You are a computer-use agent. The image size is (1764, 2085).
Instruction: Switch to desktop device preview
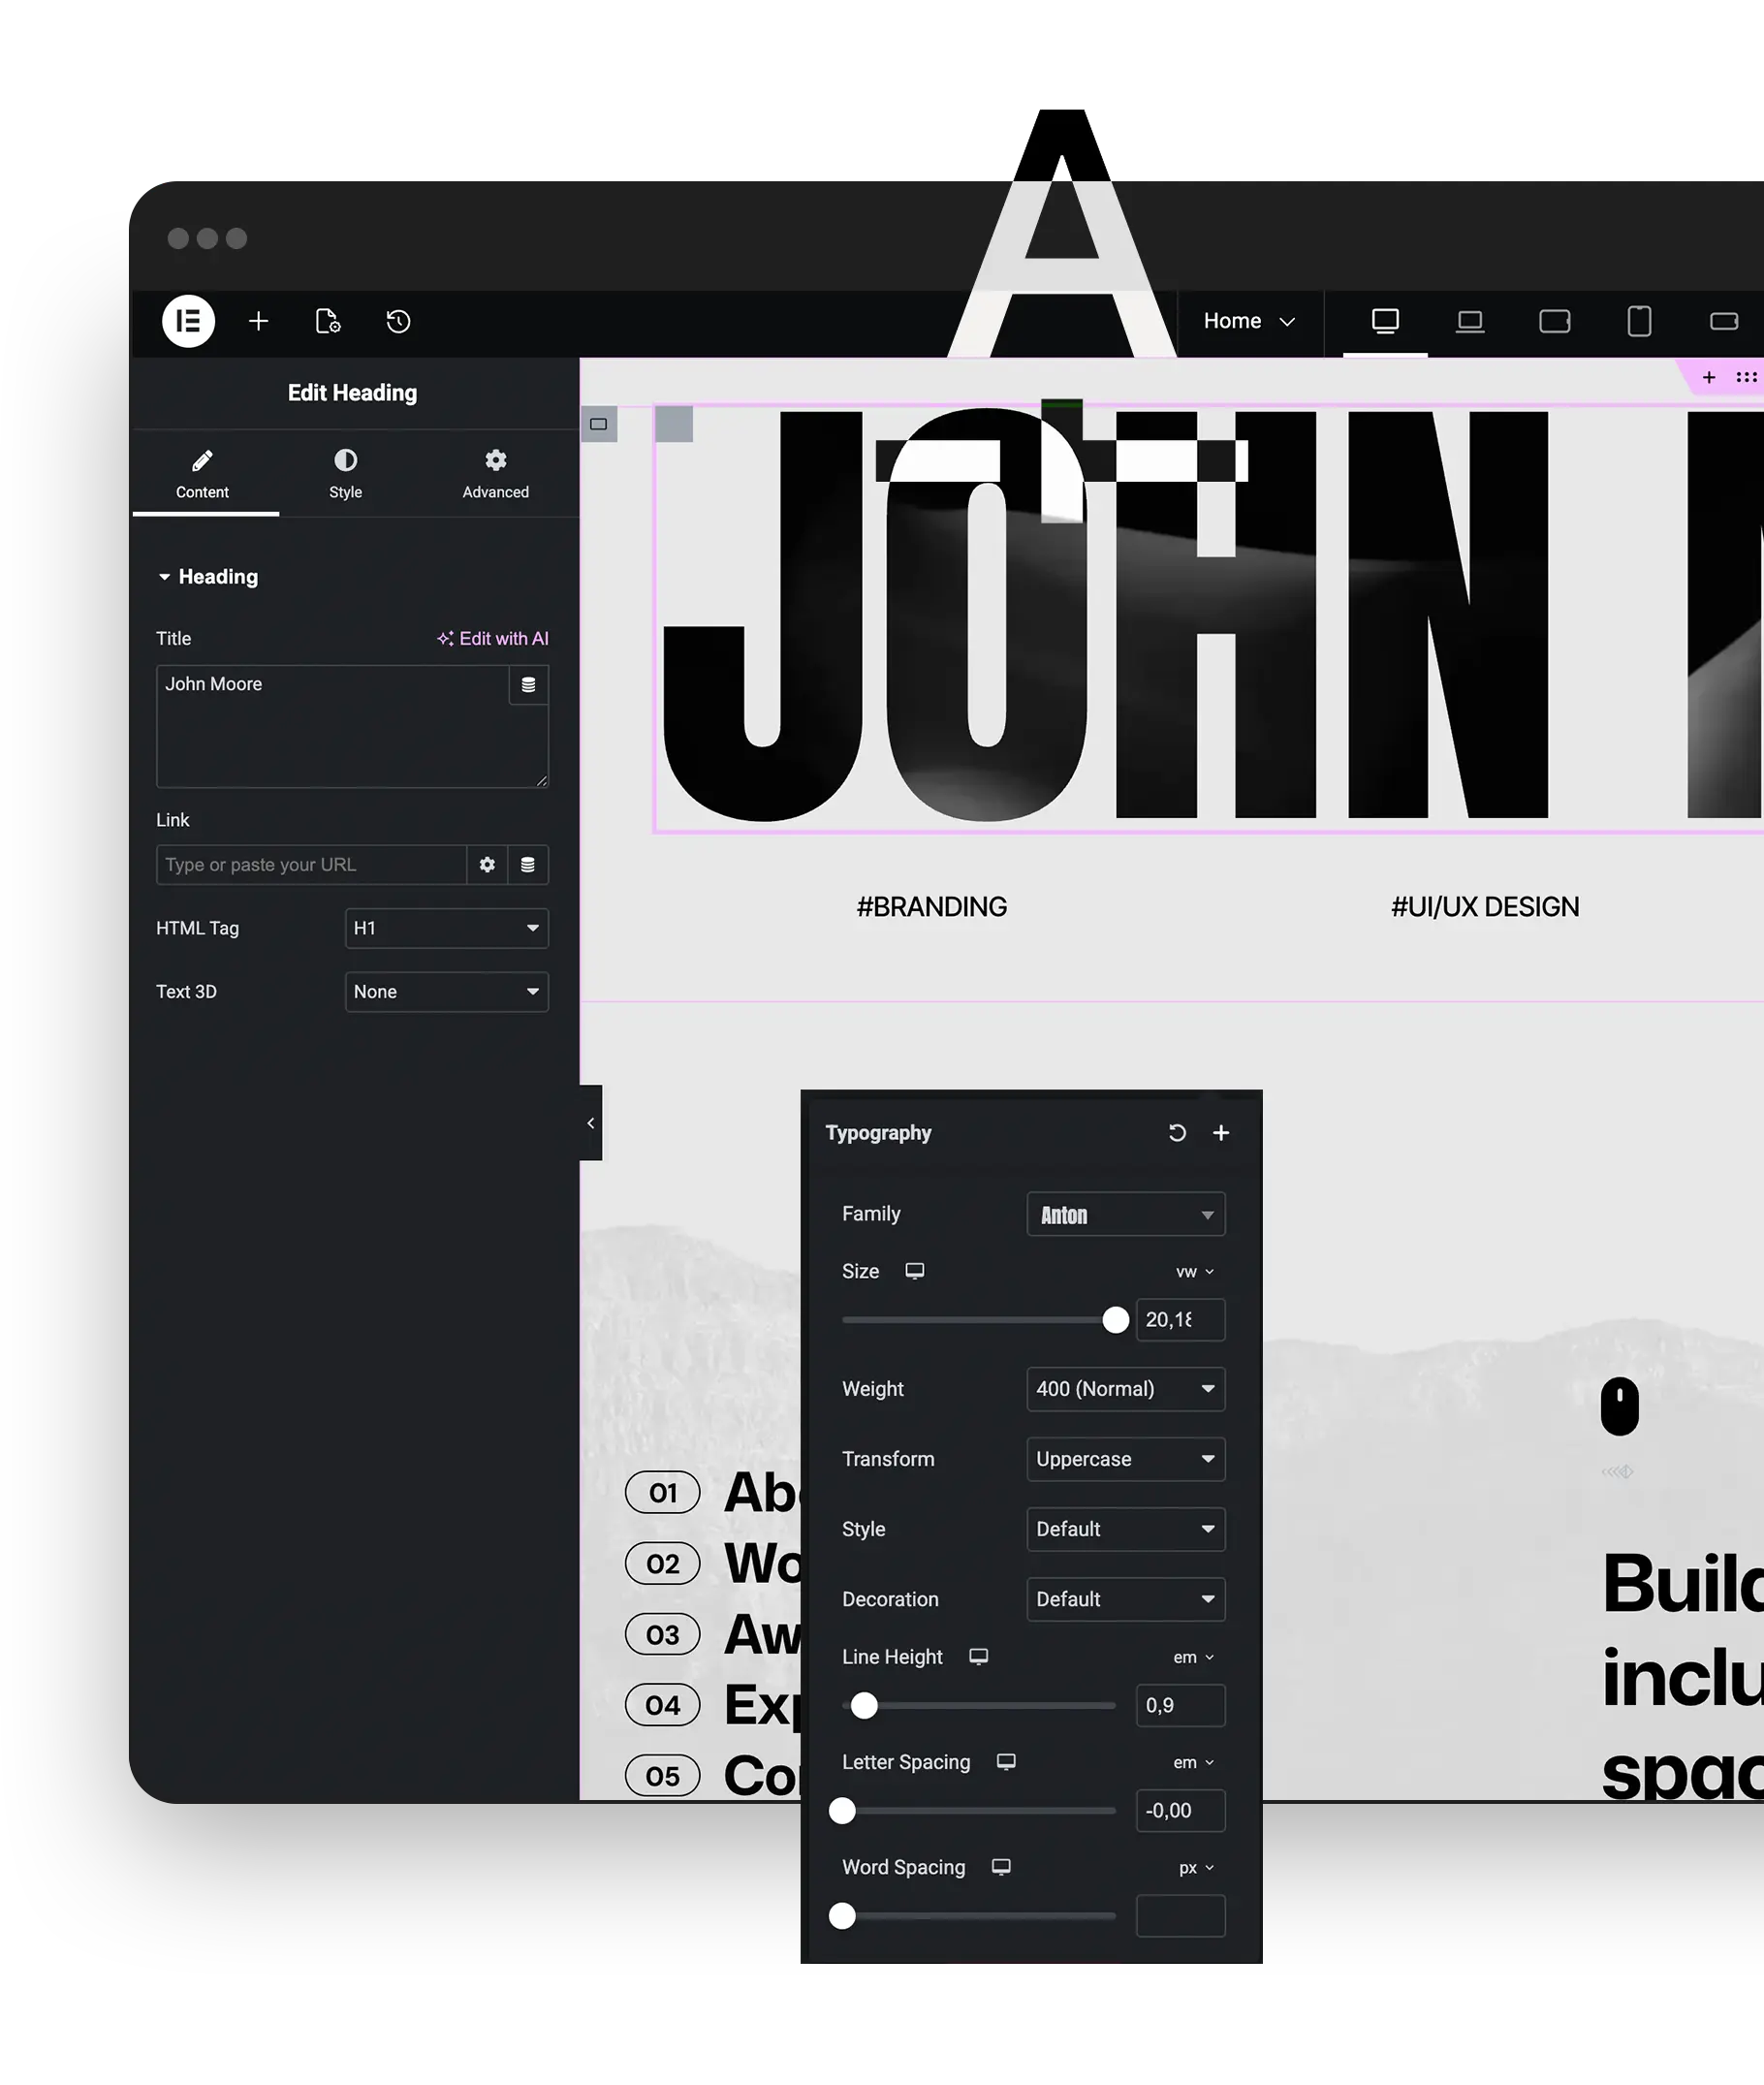pos(1384,321)
